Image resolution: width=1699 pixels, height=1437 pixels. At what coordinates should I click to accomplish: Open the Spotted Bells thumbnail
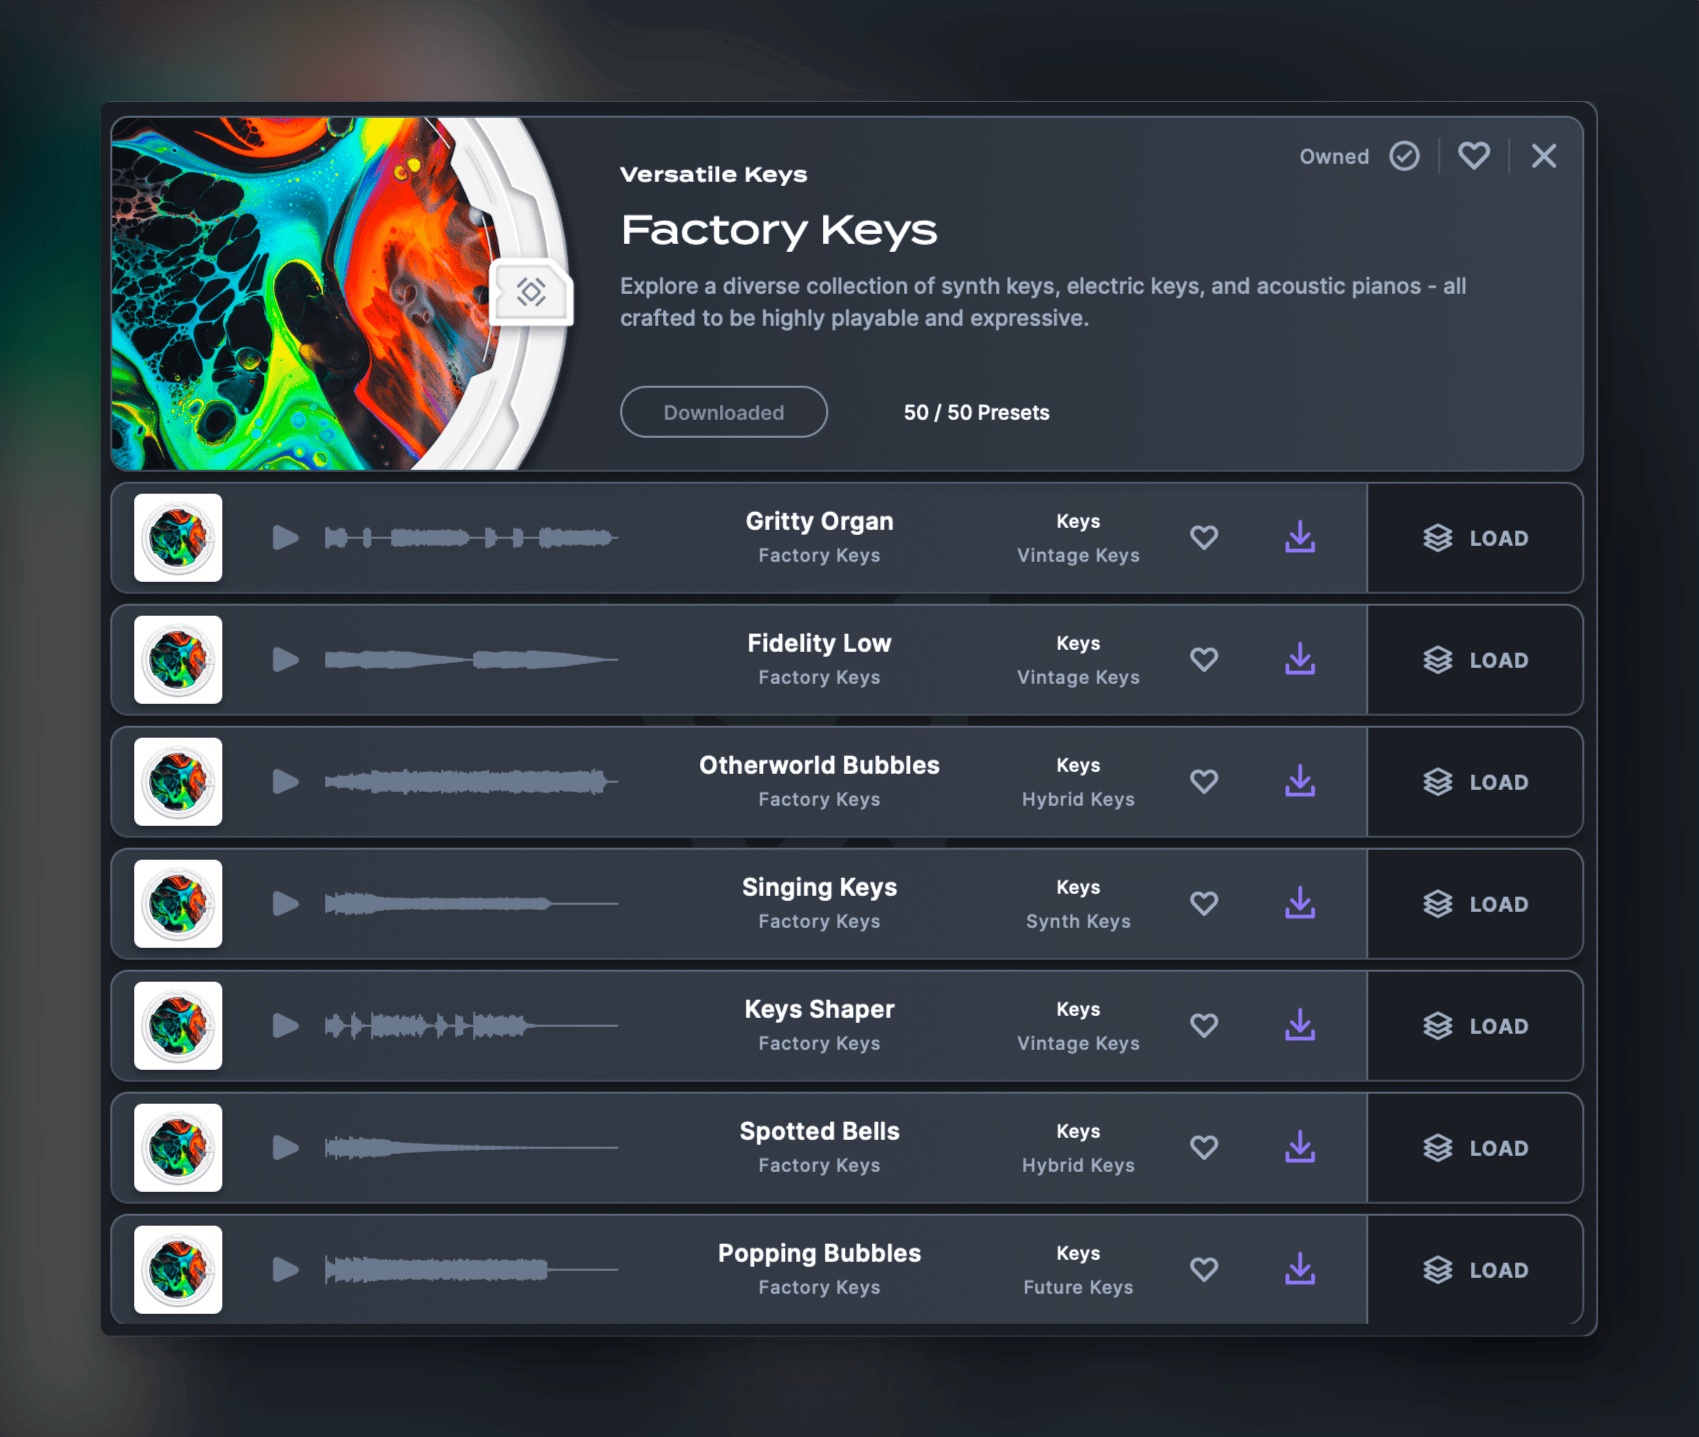point(178,1148)
